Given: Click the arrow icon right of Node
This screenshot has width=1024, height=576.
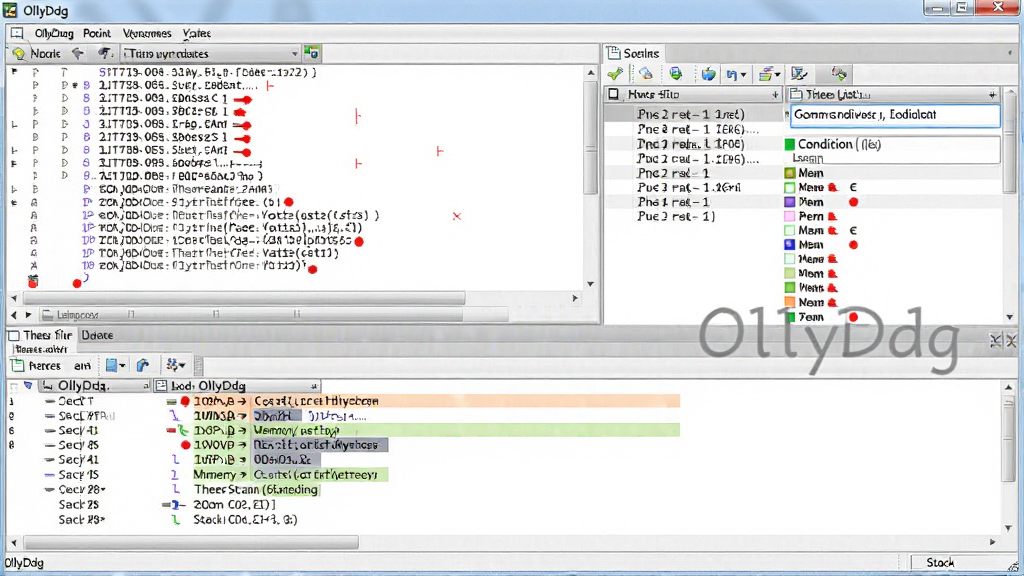Looking at the screenshot, I should pyautogui.click(x=78, y=53).
